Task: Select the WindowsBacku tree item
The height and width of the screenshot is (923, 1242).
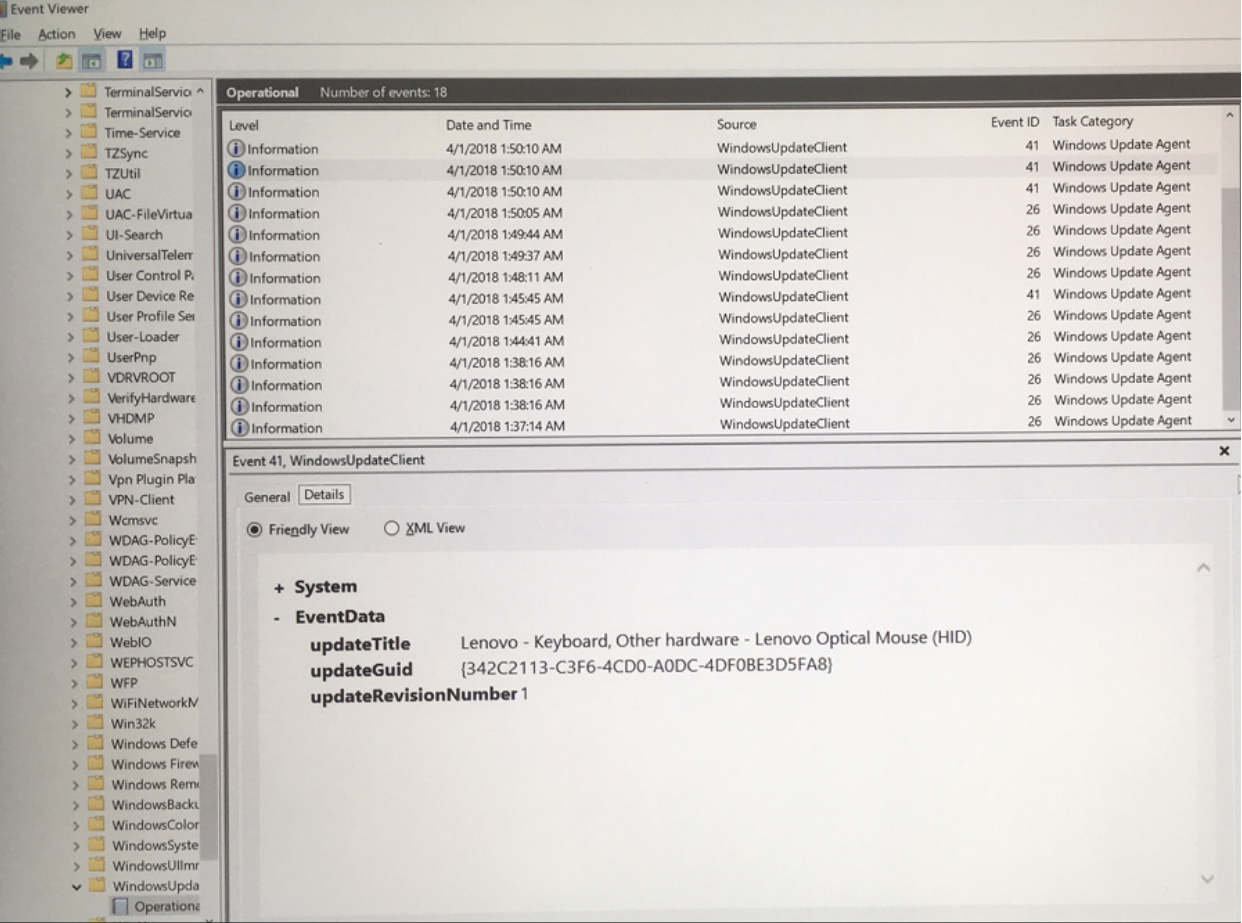Action: click(x=155, y=805)
